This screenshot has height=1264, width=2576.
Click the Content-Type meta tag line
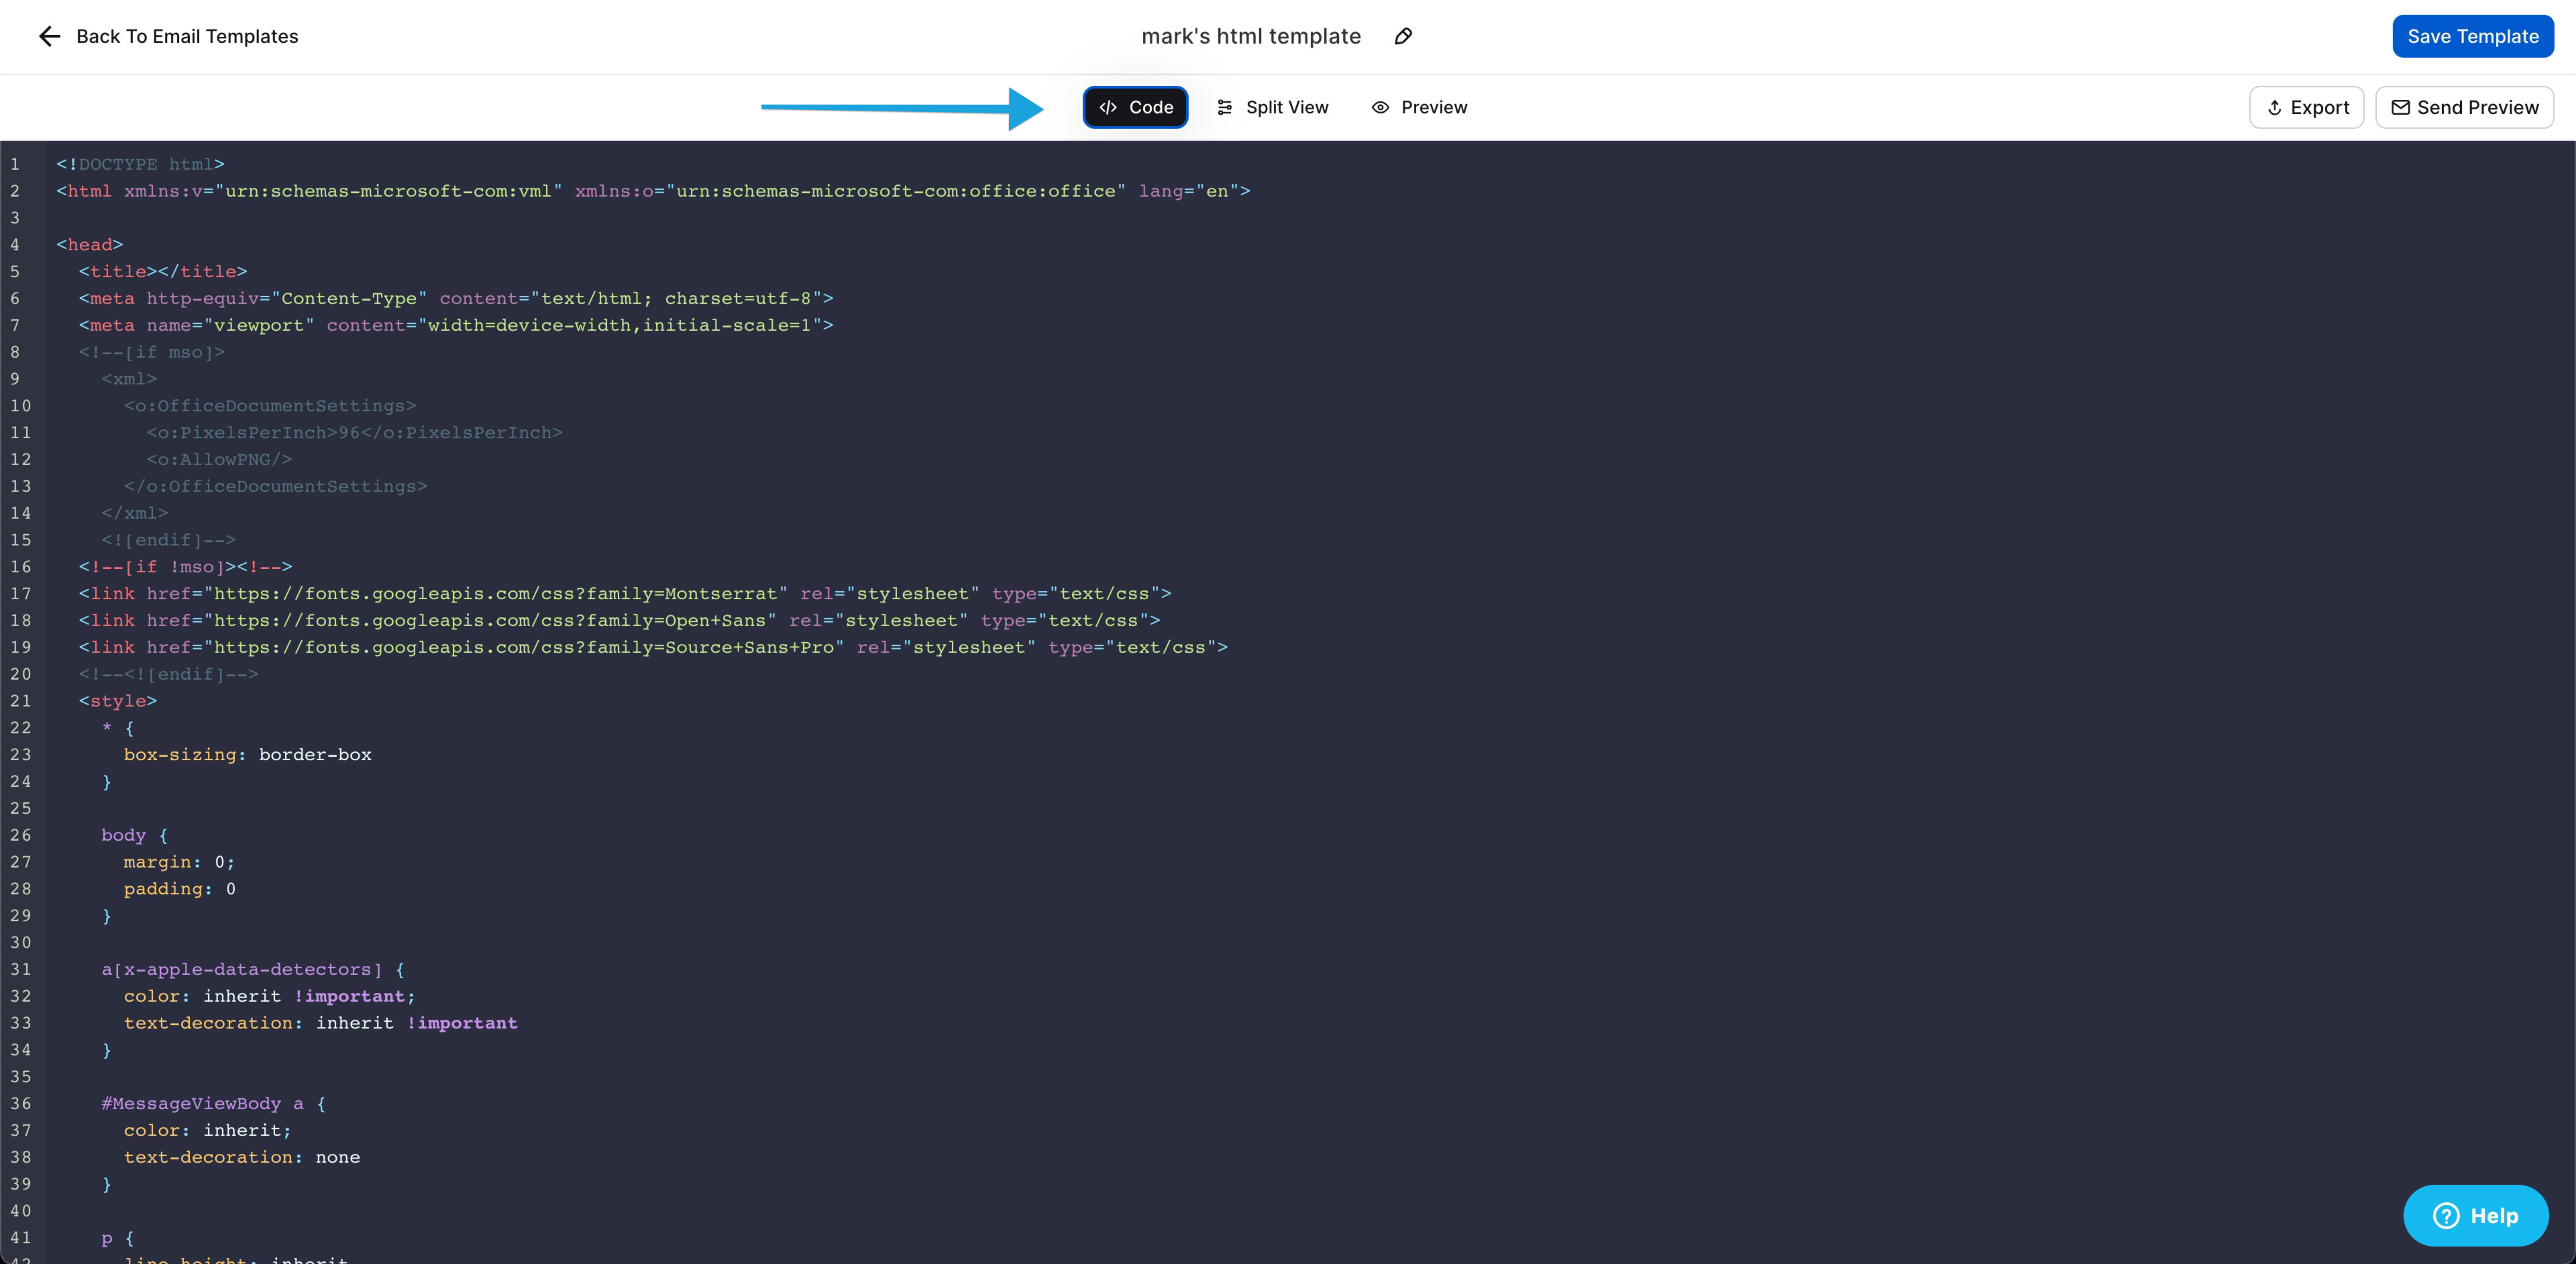(456, 298)
